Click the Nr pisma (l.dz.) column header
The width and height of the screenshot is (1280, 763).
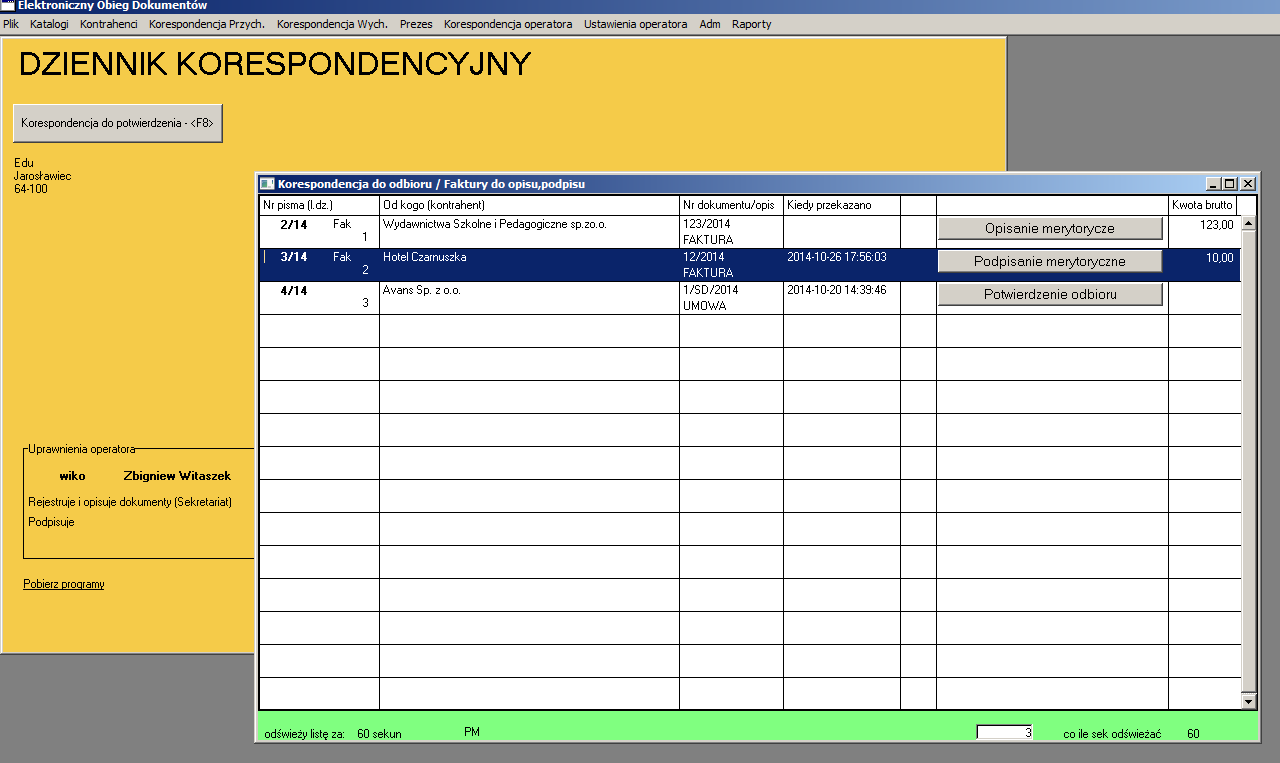click(x=319, y=205)
